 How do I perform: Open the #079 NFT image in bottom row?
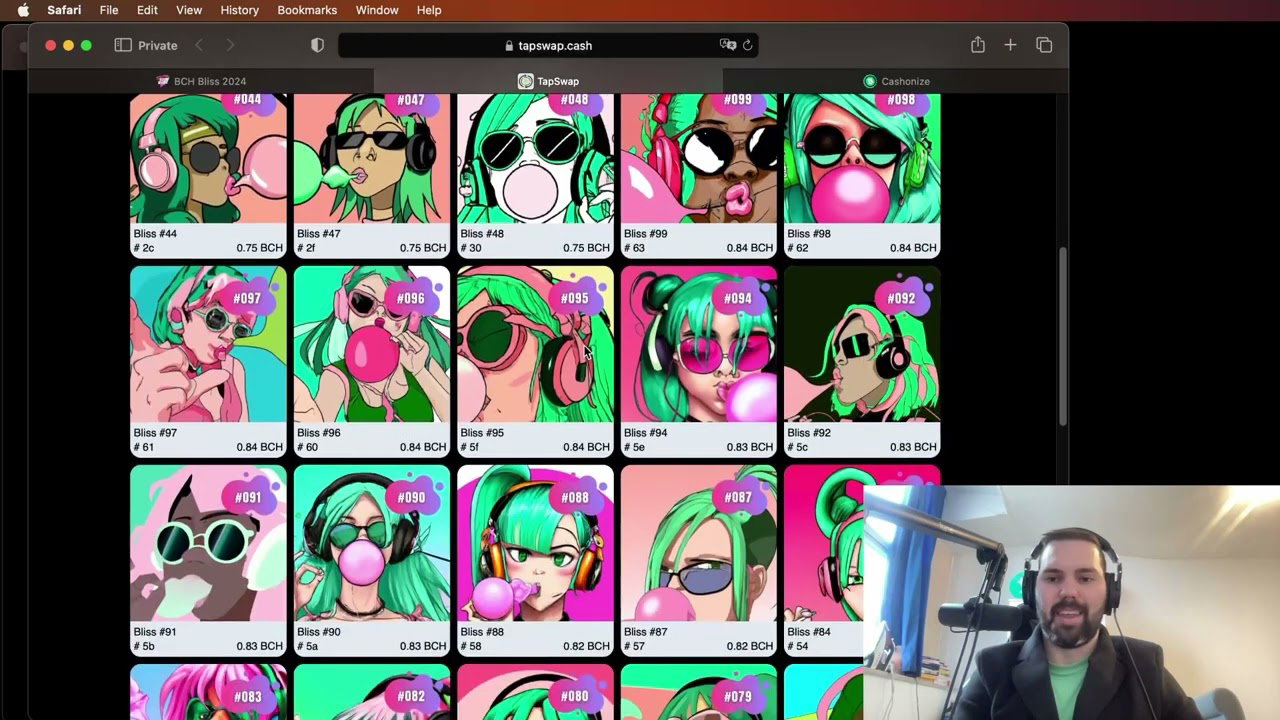699,692
